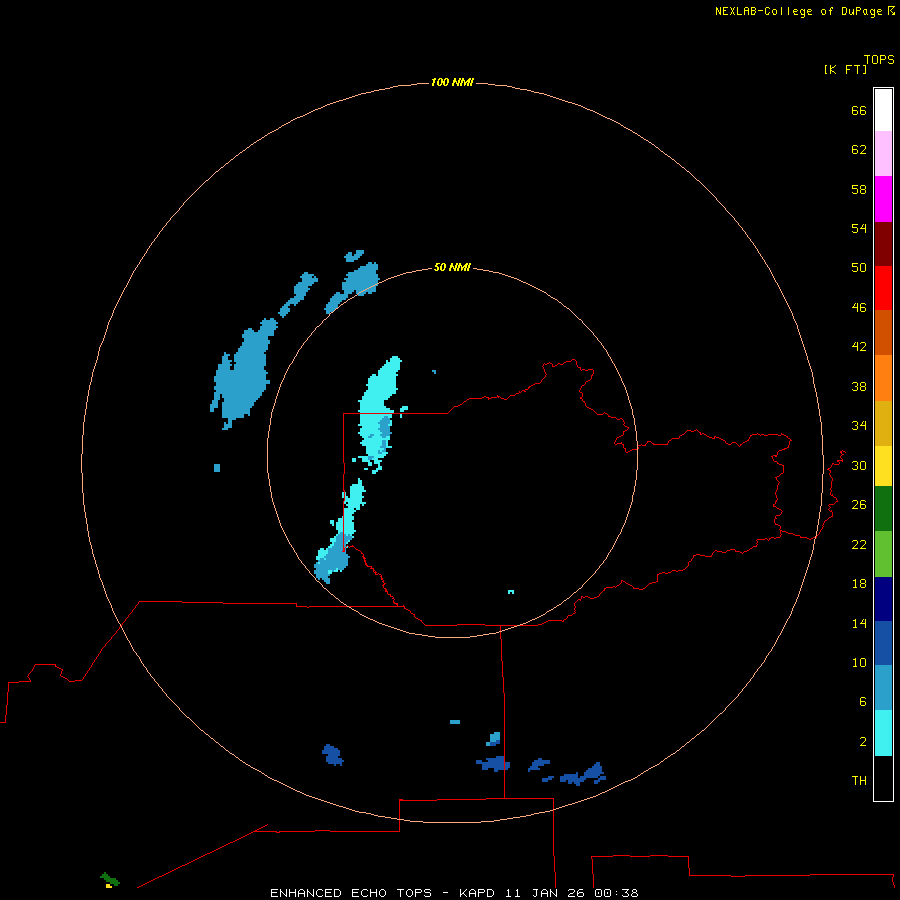Click the cyan 10 kft legend swatch
The width and height of the screenshot is (900, 900).
(883, 733)
